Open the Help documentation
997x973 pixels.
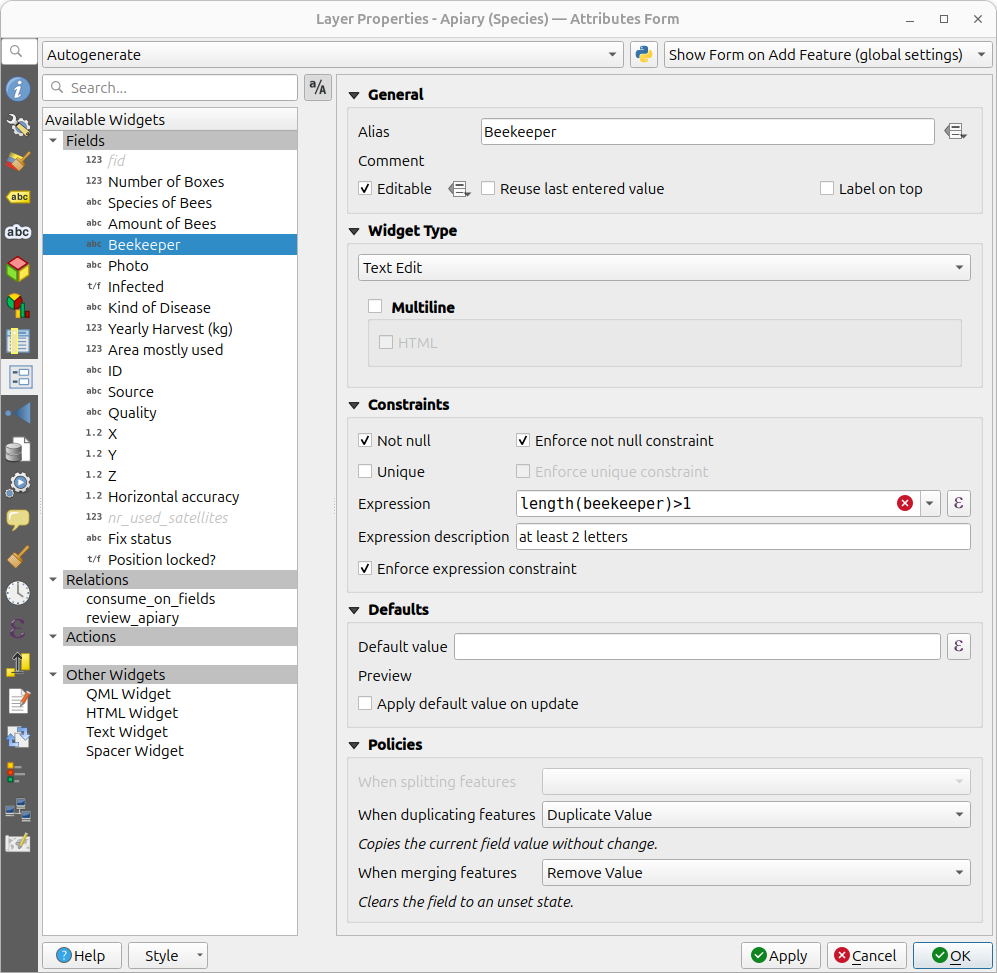point(82,955)
